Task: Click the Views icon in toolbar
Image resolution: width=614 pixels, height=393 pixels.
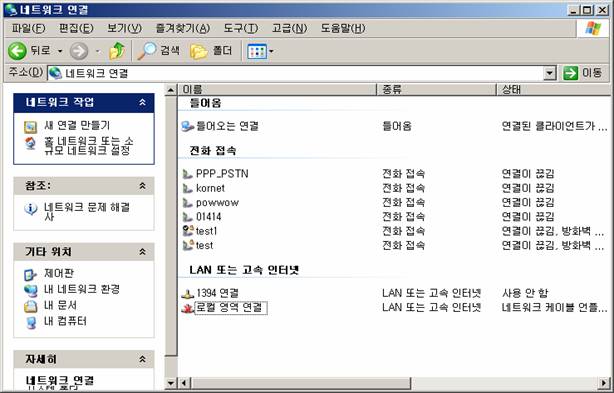Action: [x=257, y=51]
